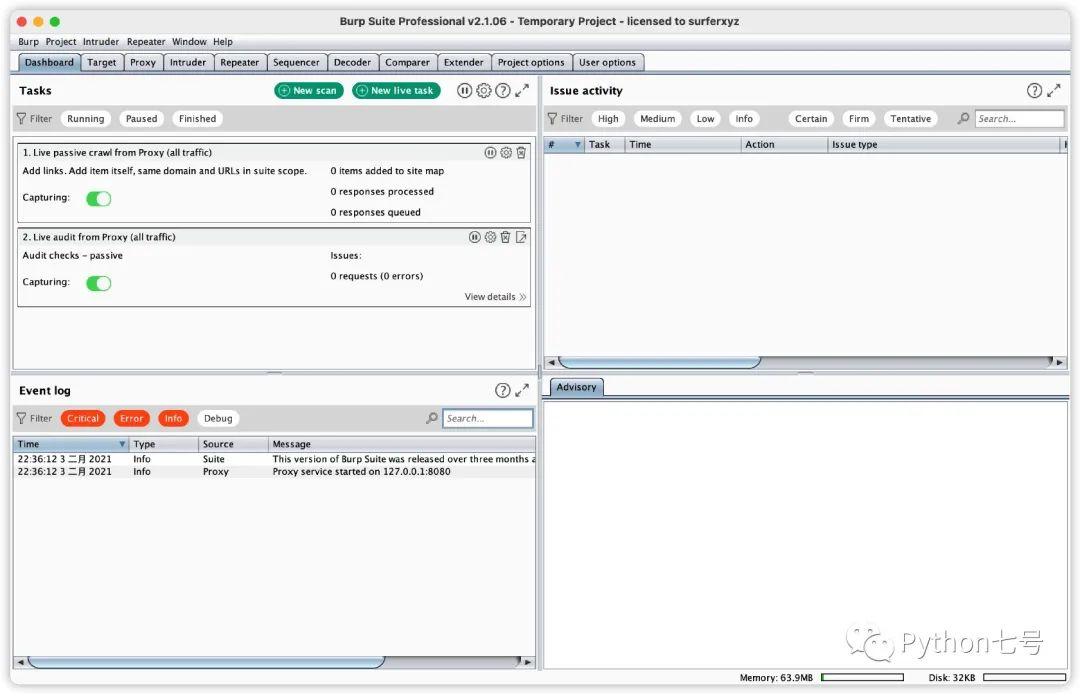Expand the Issue activity panel

pyautogui.click(x=1054, y=90)
